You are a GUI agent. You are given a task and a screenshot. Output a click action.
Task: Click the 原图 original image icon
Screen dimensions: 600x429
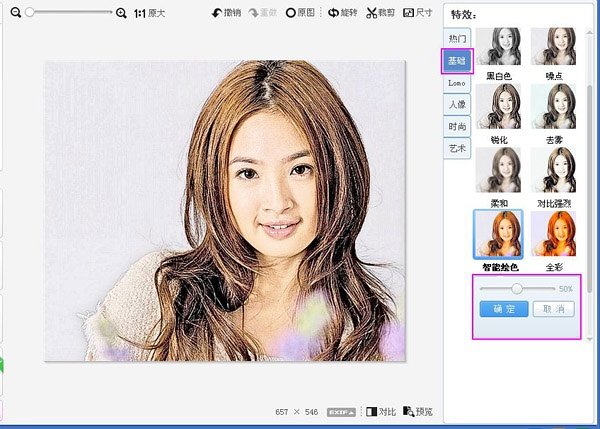(291, 13)
